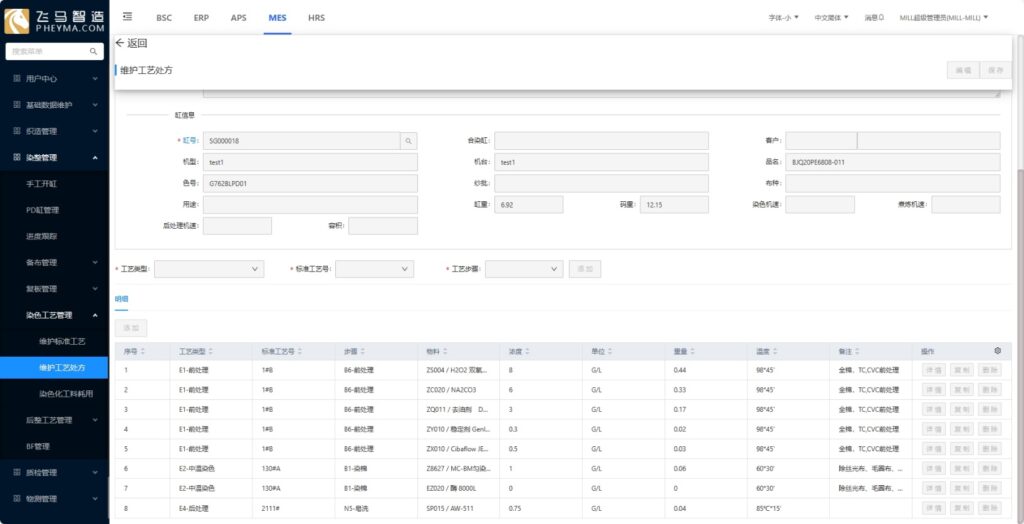
Task: Click the magnifier icon in the menu search box
Action: (x=94, y=51)
